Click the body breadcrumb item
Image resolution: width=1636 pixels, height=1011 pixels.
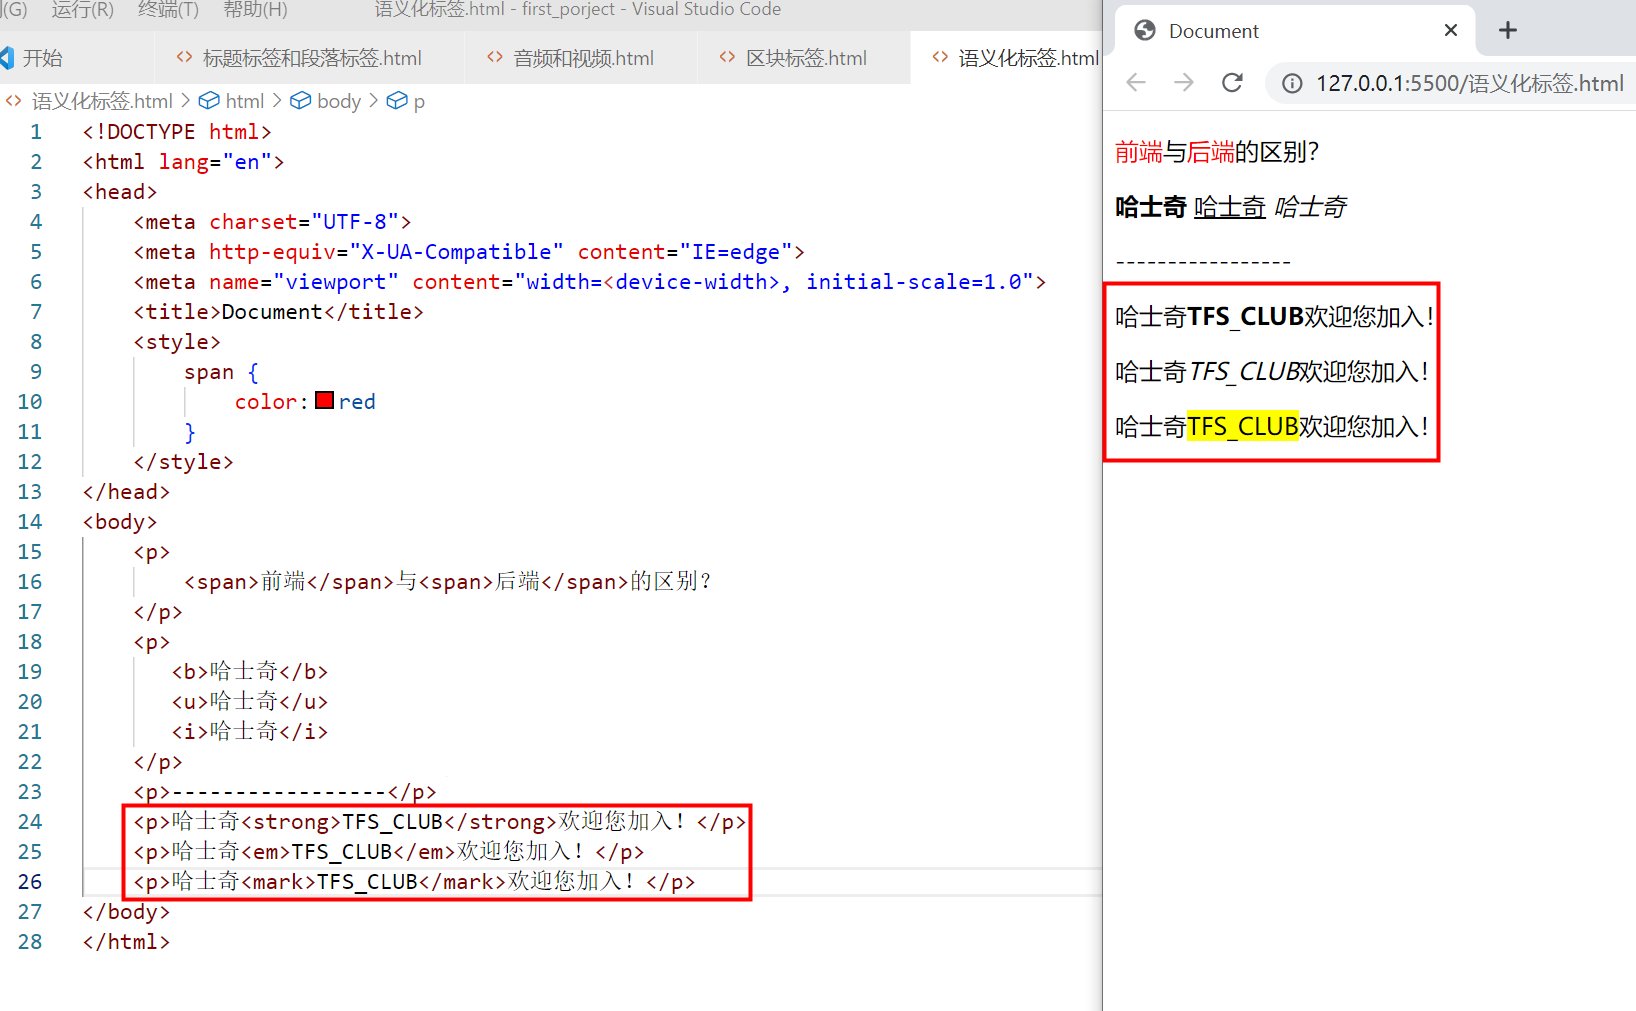tap(339, 101)
